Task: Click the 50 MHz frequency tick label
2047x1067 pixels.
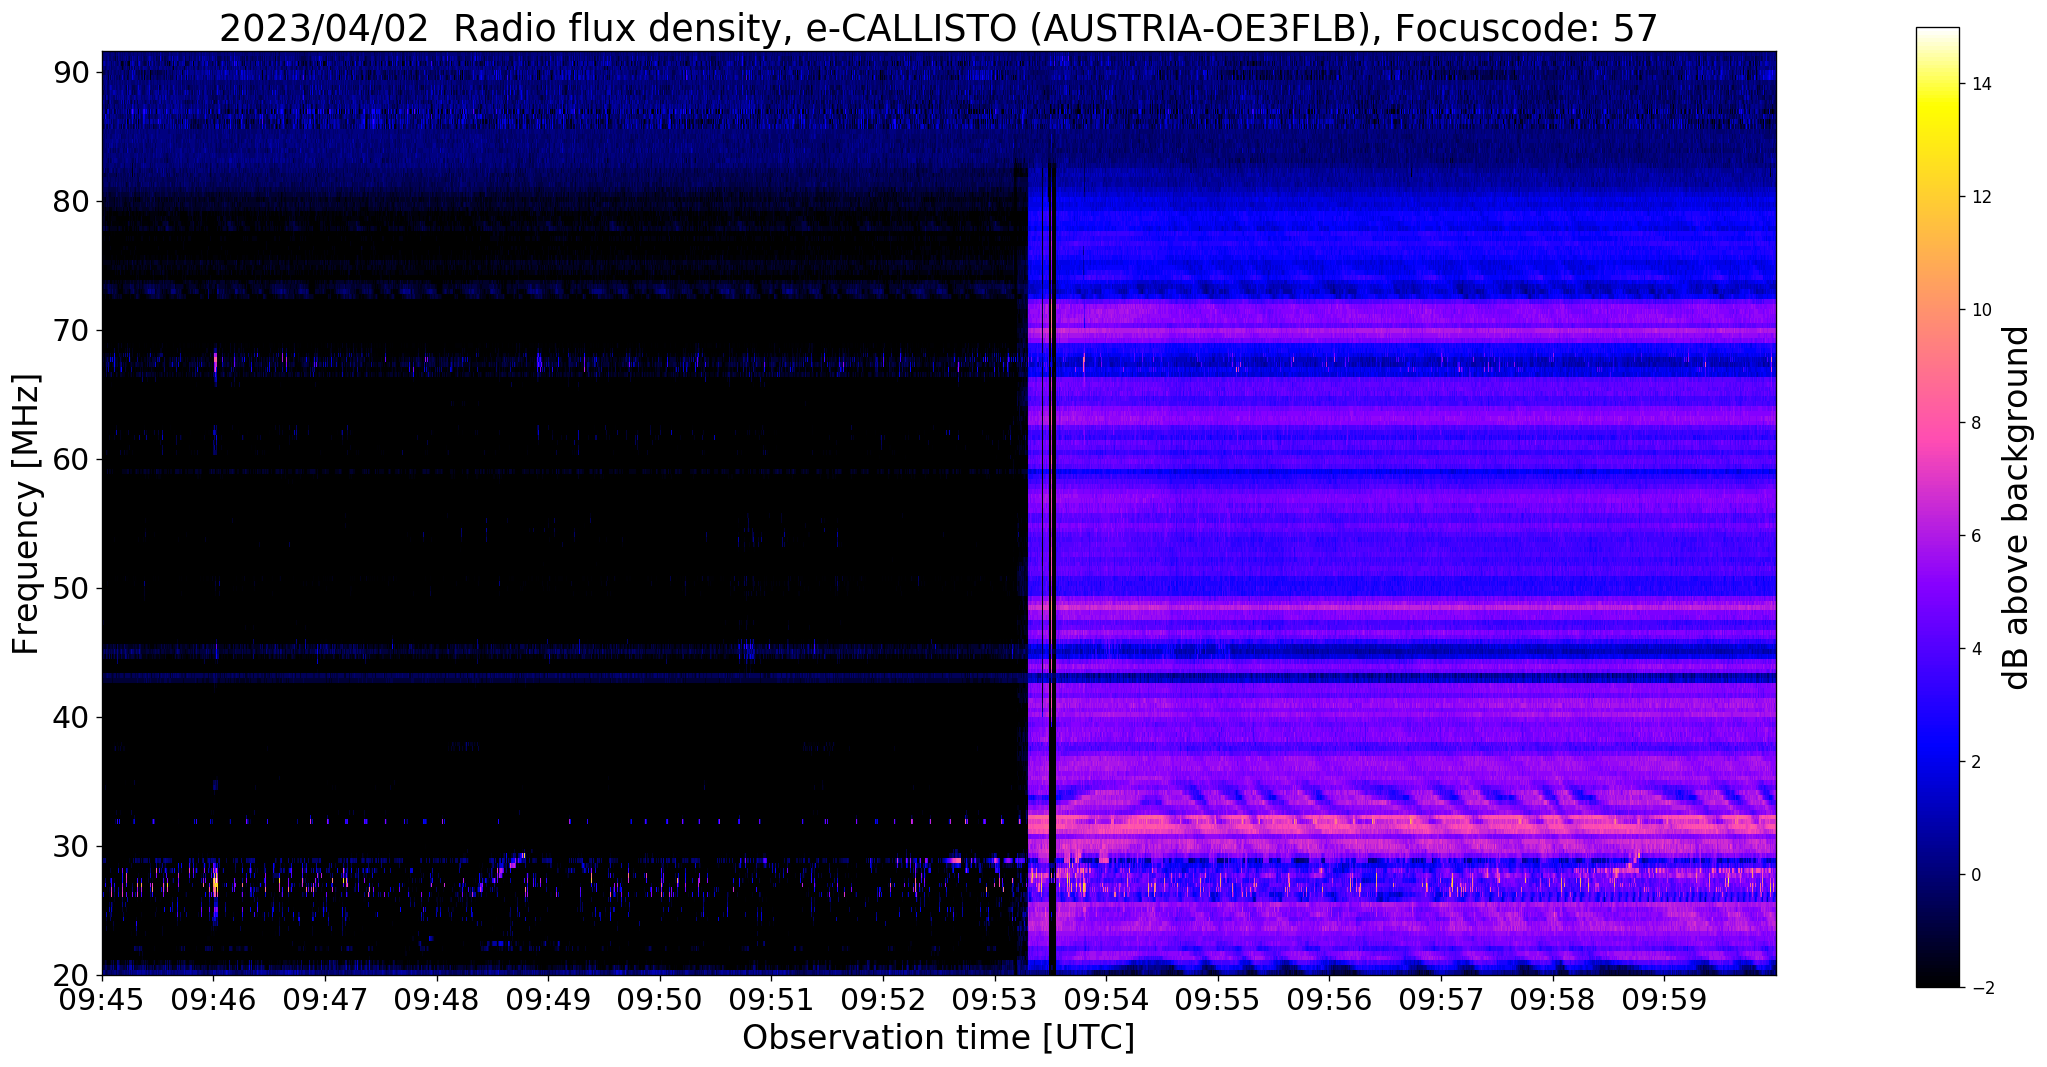Action: pos(71,588)
